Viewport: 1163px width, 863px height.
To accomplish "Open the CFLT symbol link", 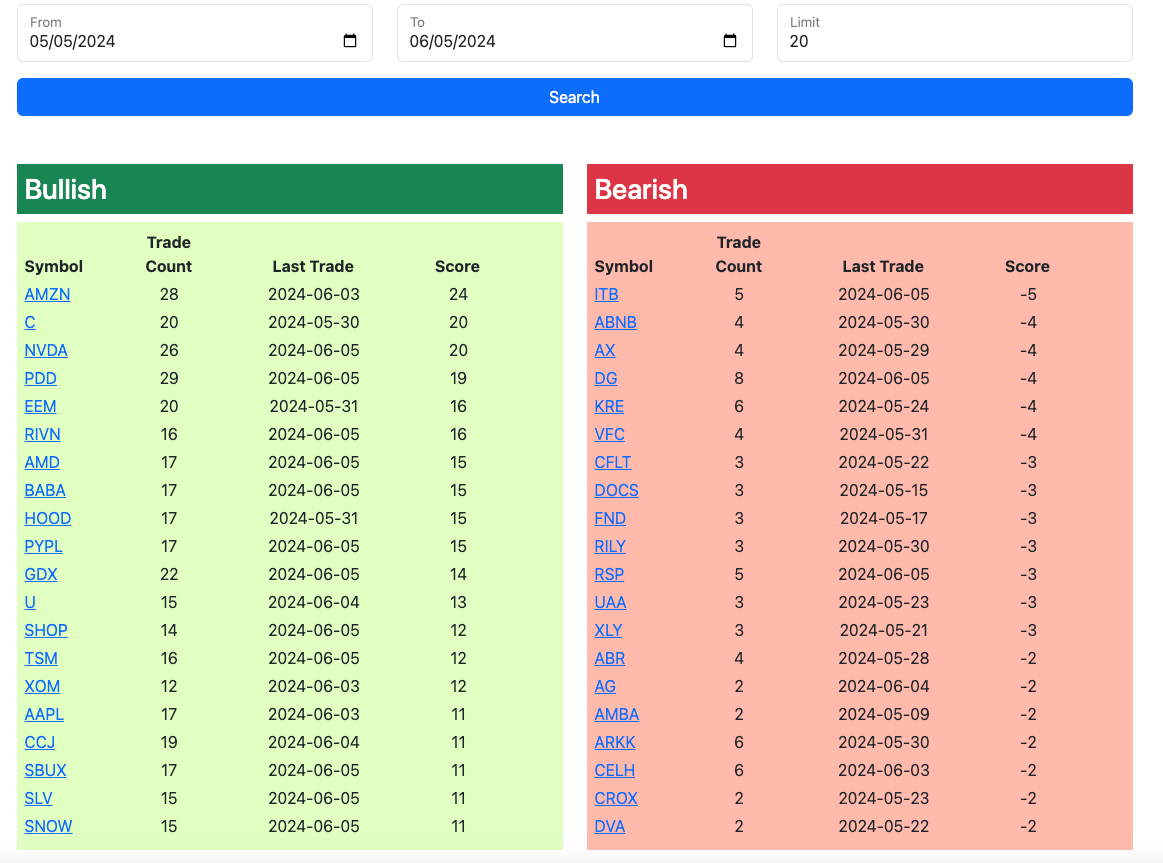I will tap(613, 463).
